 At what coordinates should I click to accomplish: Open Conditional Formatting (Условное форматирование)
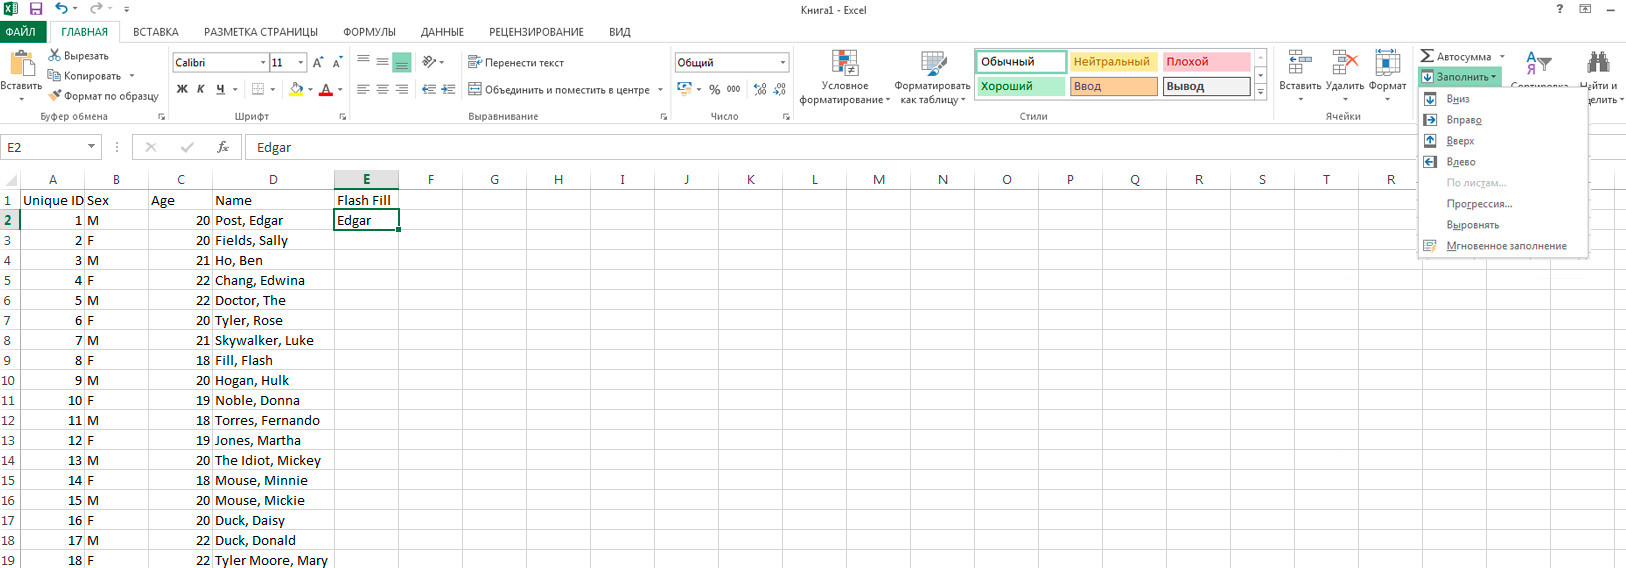pyautogui.click(x=845, y=77)
